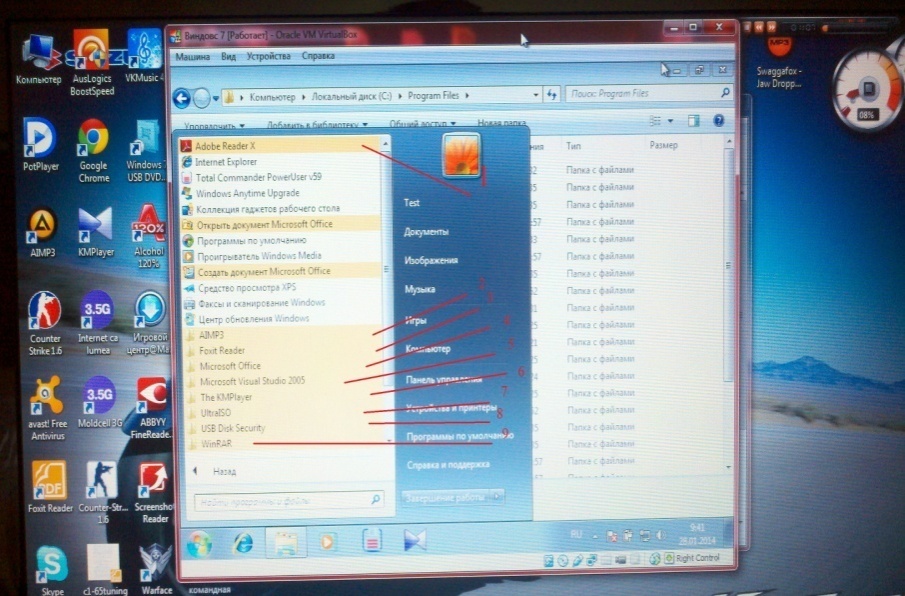Viewport: 905px width, 596px height.
Task: Open the PotPlayer desktop icon
Action: [40, 145]
